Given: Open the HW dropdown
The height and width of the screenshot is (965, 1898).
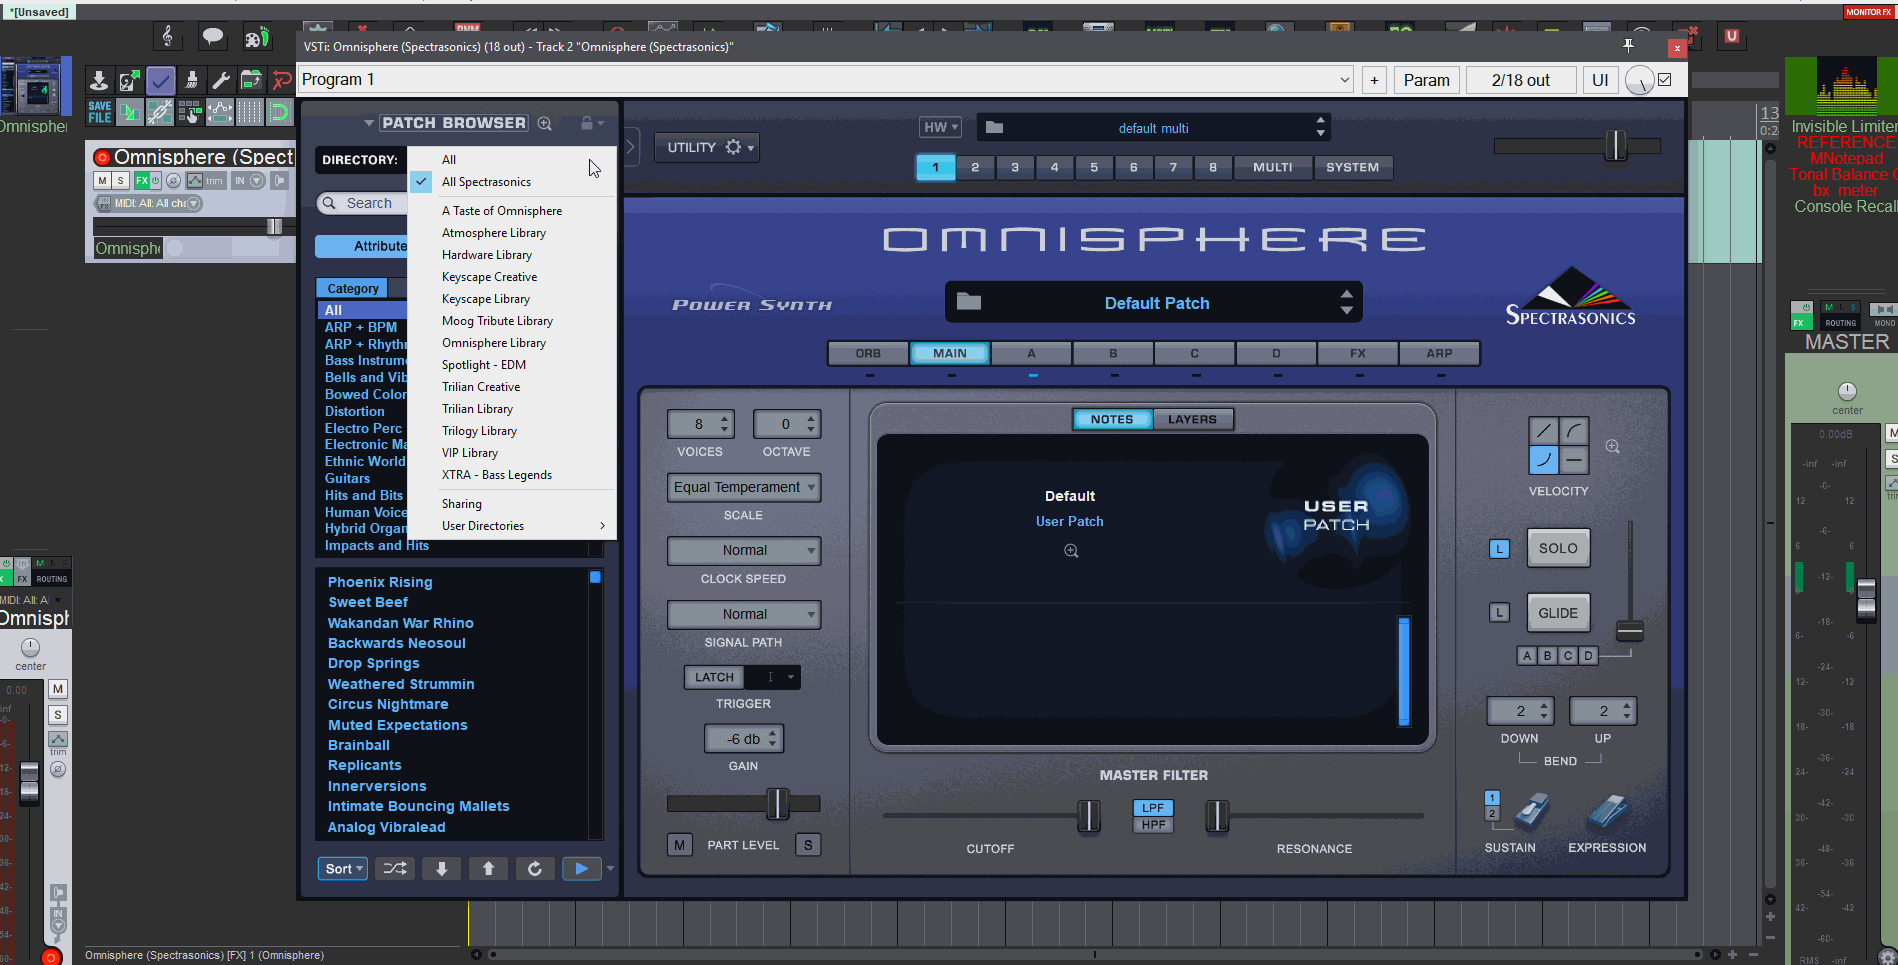Looking at the screenshot, I should pos(941,127).
